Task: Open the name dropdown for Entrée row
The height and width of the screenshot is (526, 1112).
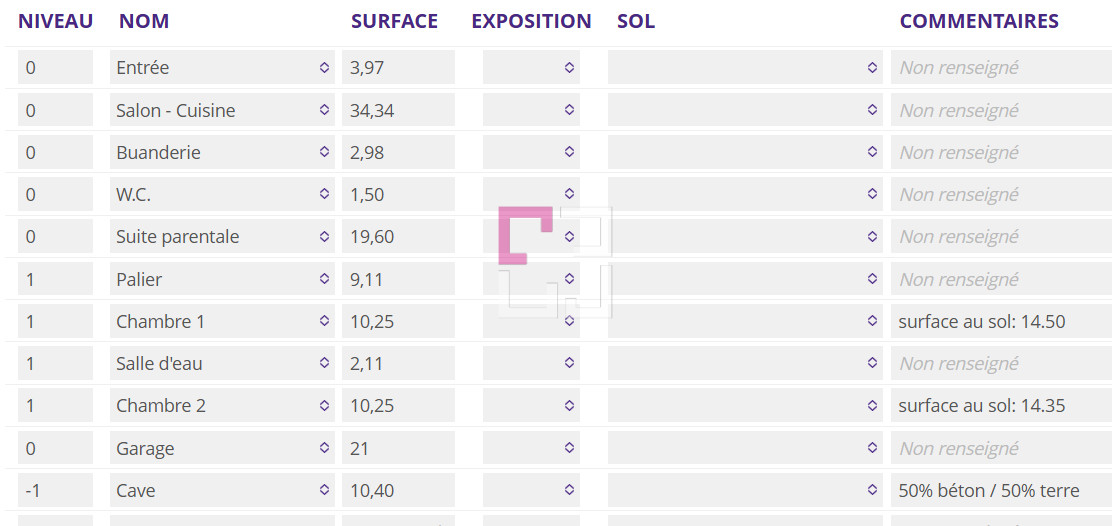Action: (222, 67)
